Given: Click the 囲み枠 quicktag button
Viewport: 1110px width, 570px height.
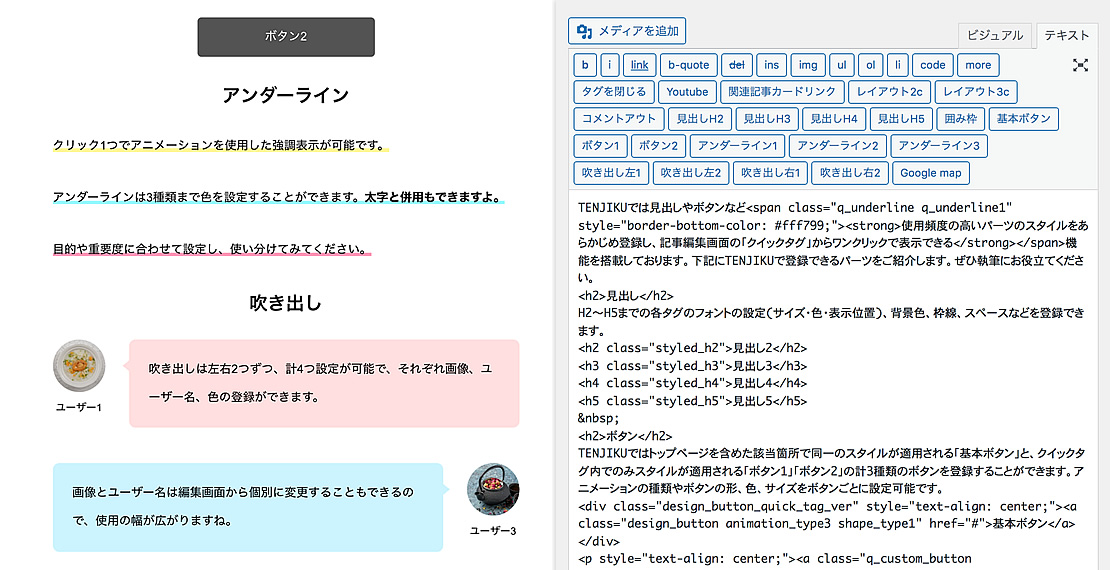Looking at the screenshot, I should click(x=961, y=119).
